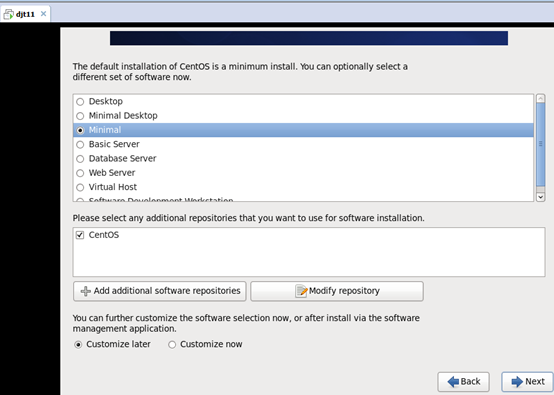Toggle the CentOS repository checkbox
Screen dimensions: 554x395
80,235
